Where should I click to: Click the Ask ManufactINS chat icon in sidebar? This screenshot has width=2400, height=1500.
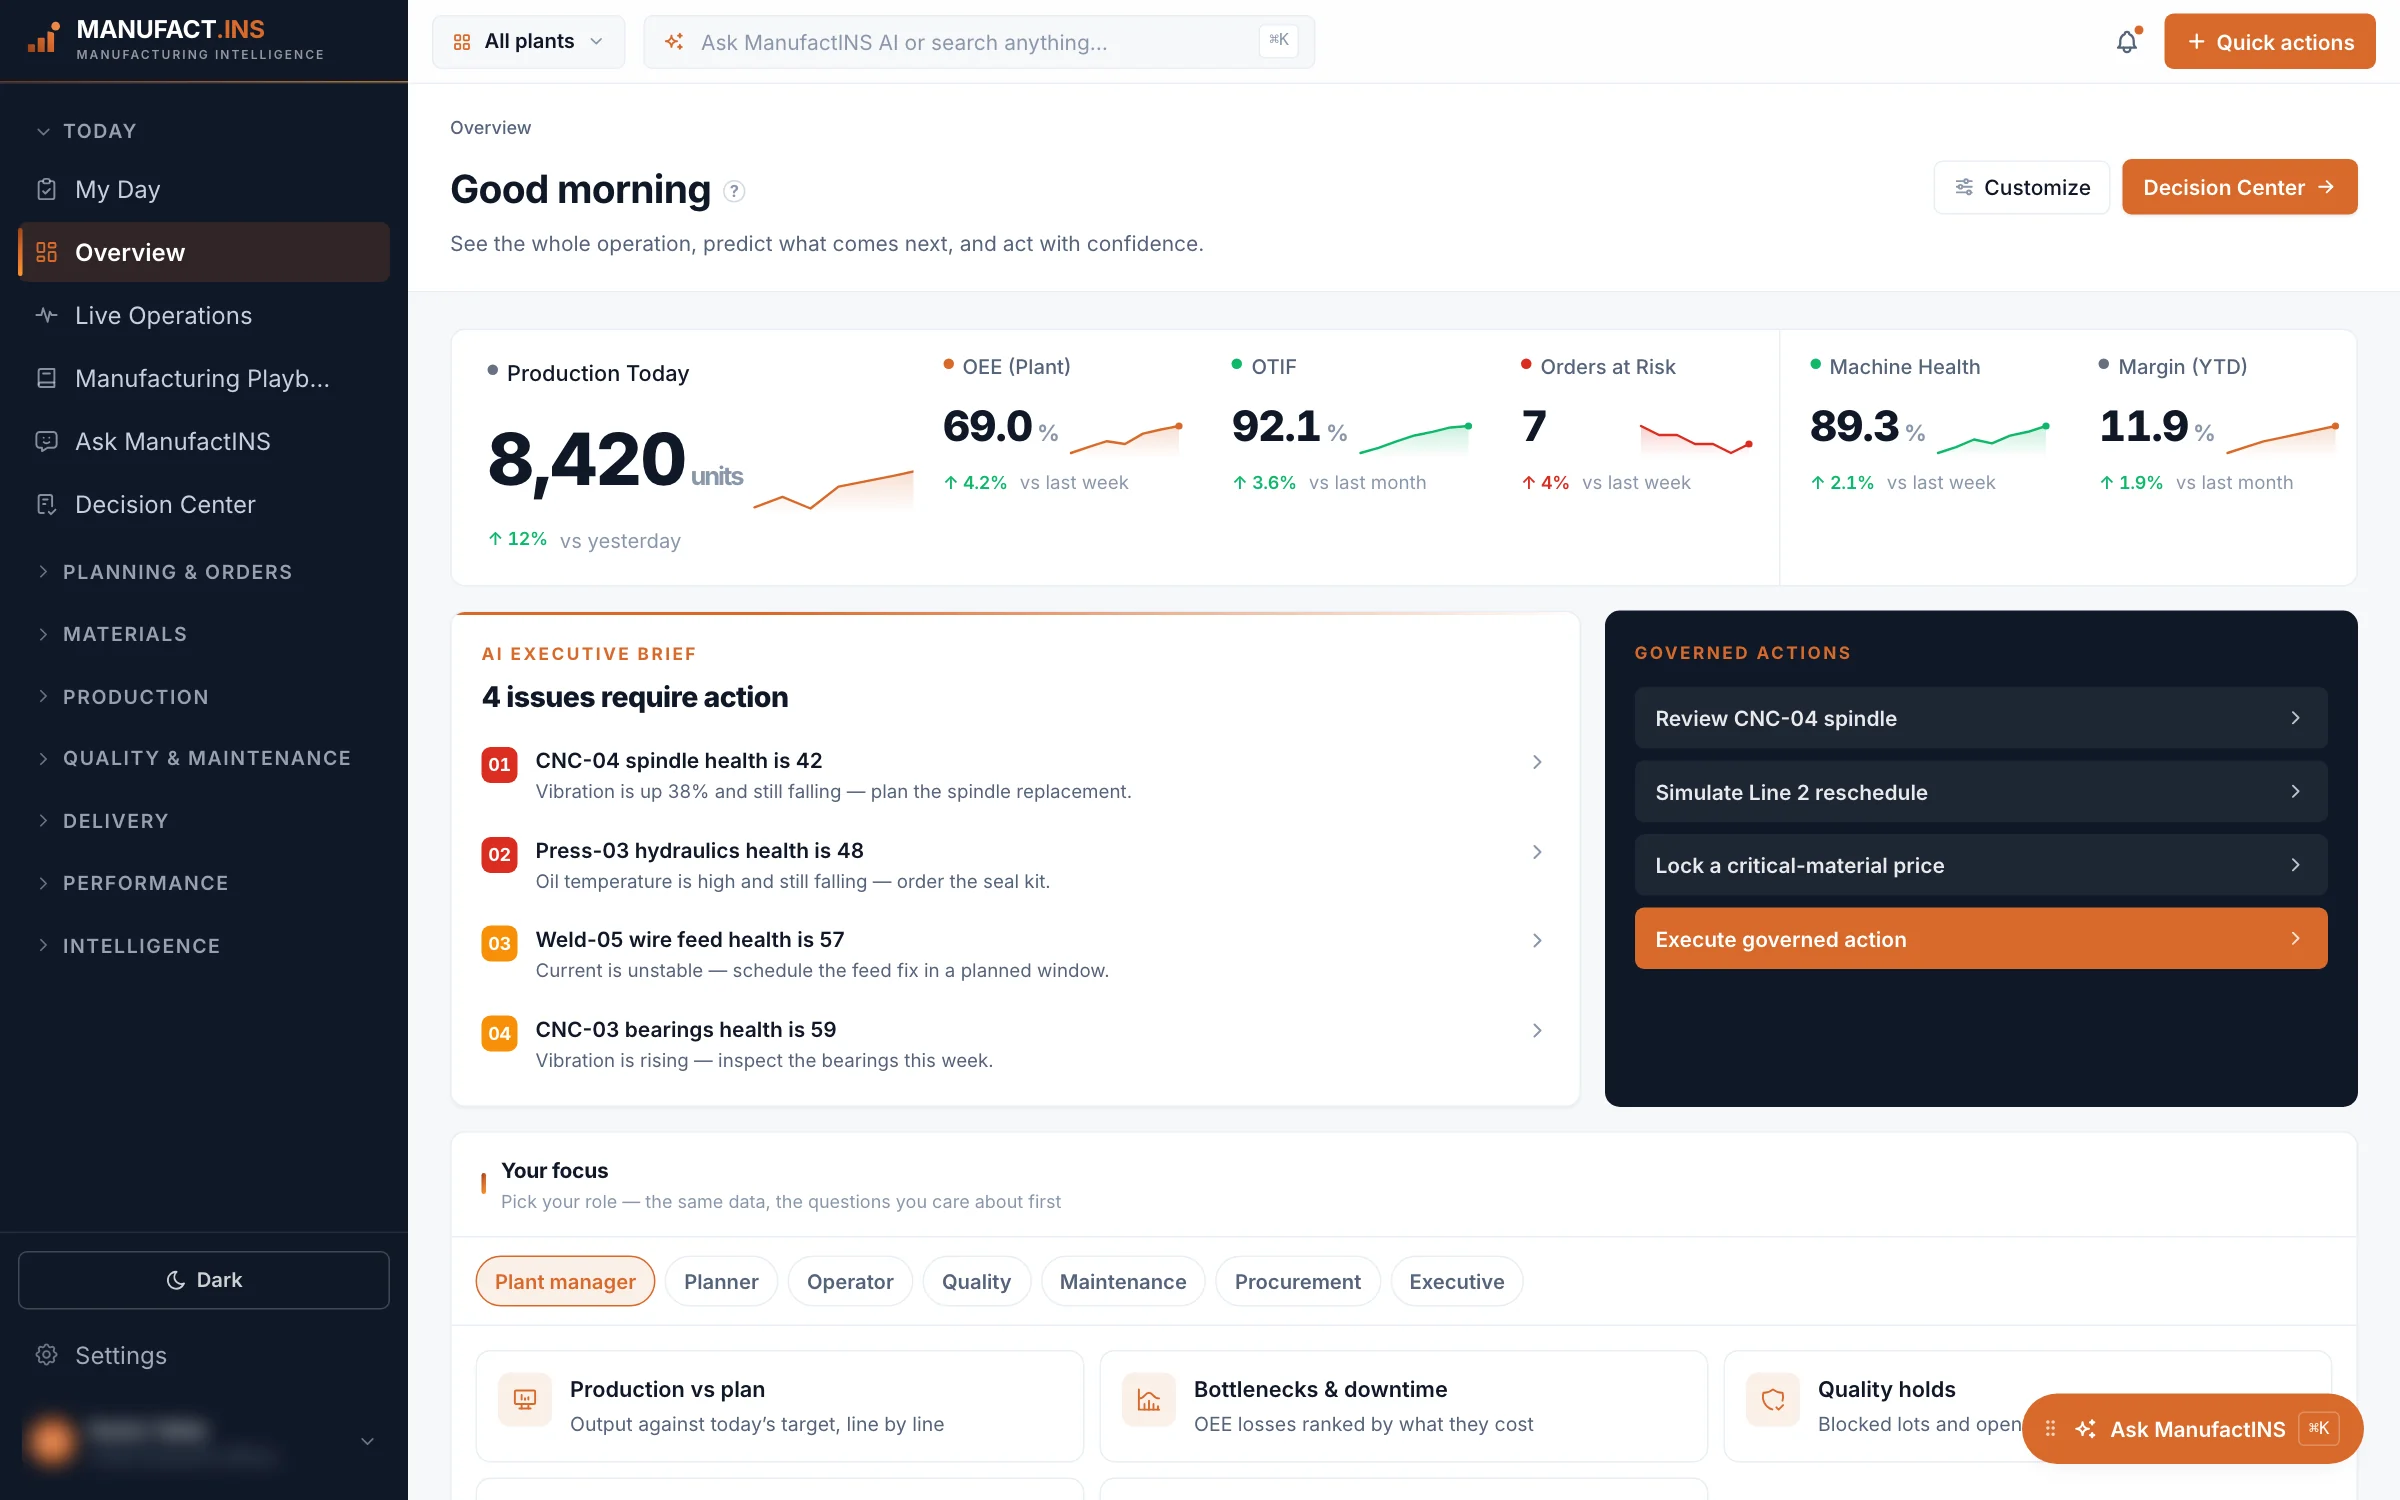tap(46, 441)
